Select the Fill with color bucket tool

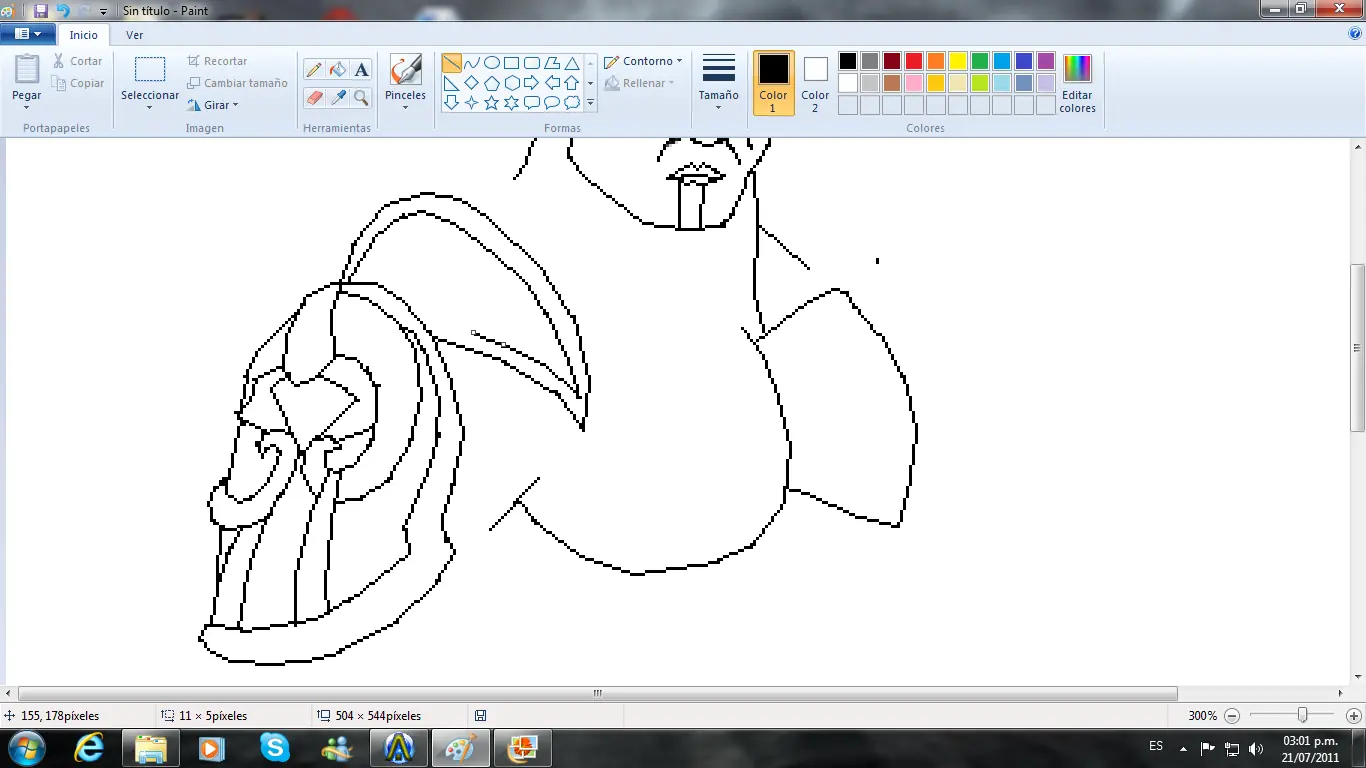(x=338, y=69)
